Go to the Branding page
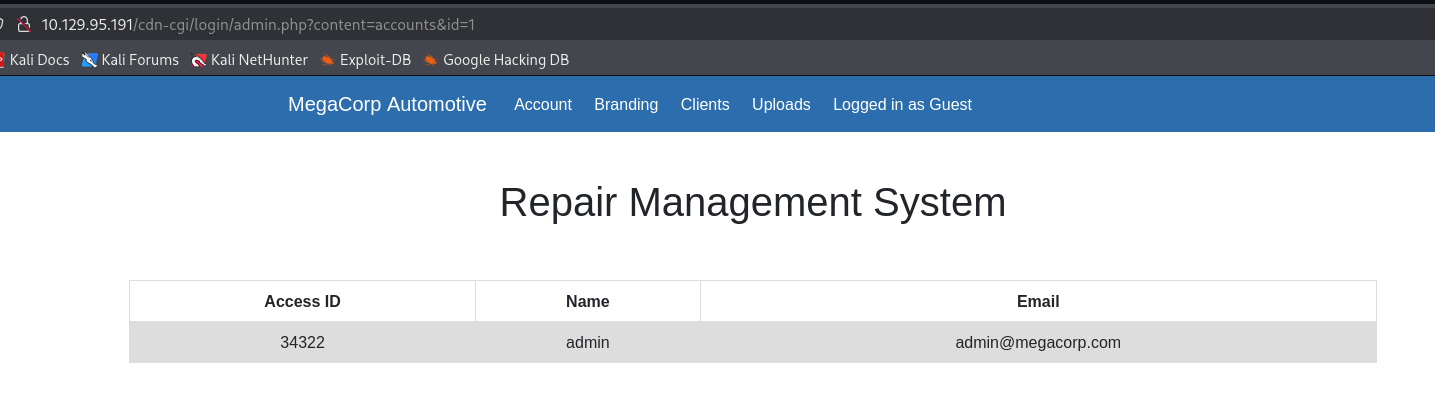The image size is (1435, 408). [626, 105]
